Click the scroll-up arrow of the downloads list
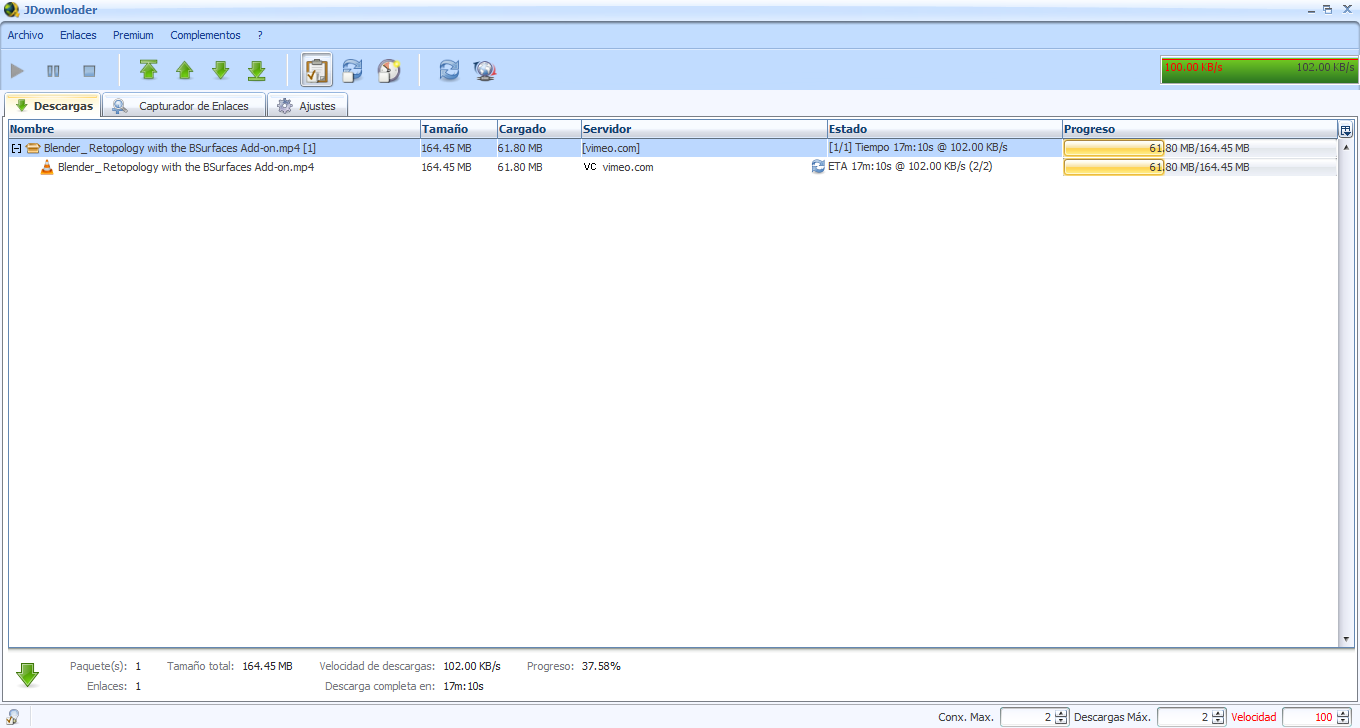This screenshot has height=728, width=1360. tap(1346, 147)
